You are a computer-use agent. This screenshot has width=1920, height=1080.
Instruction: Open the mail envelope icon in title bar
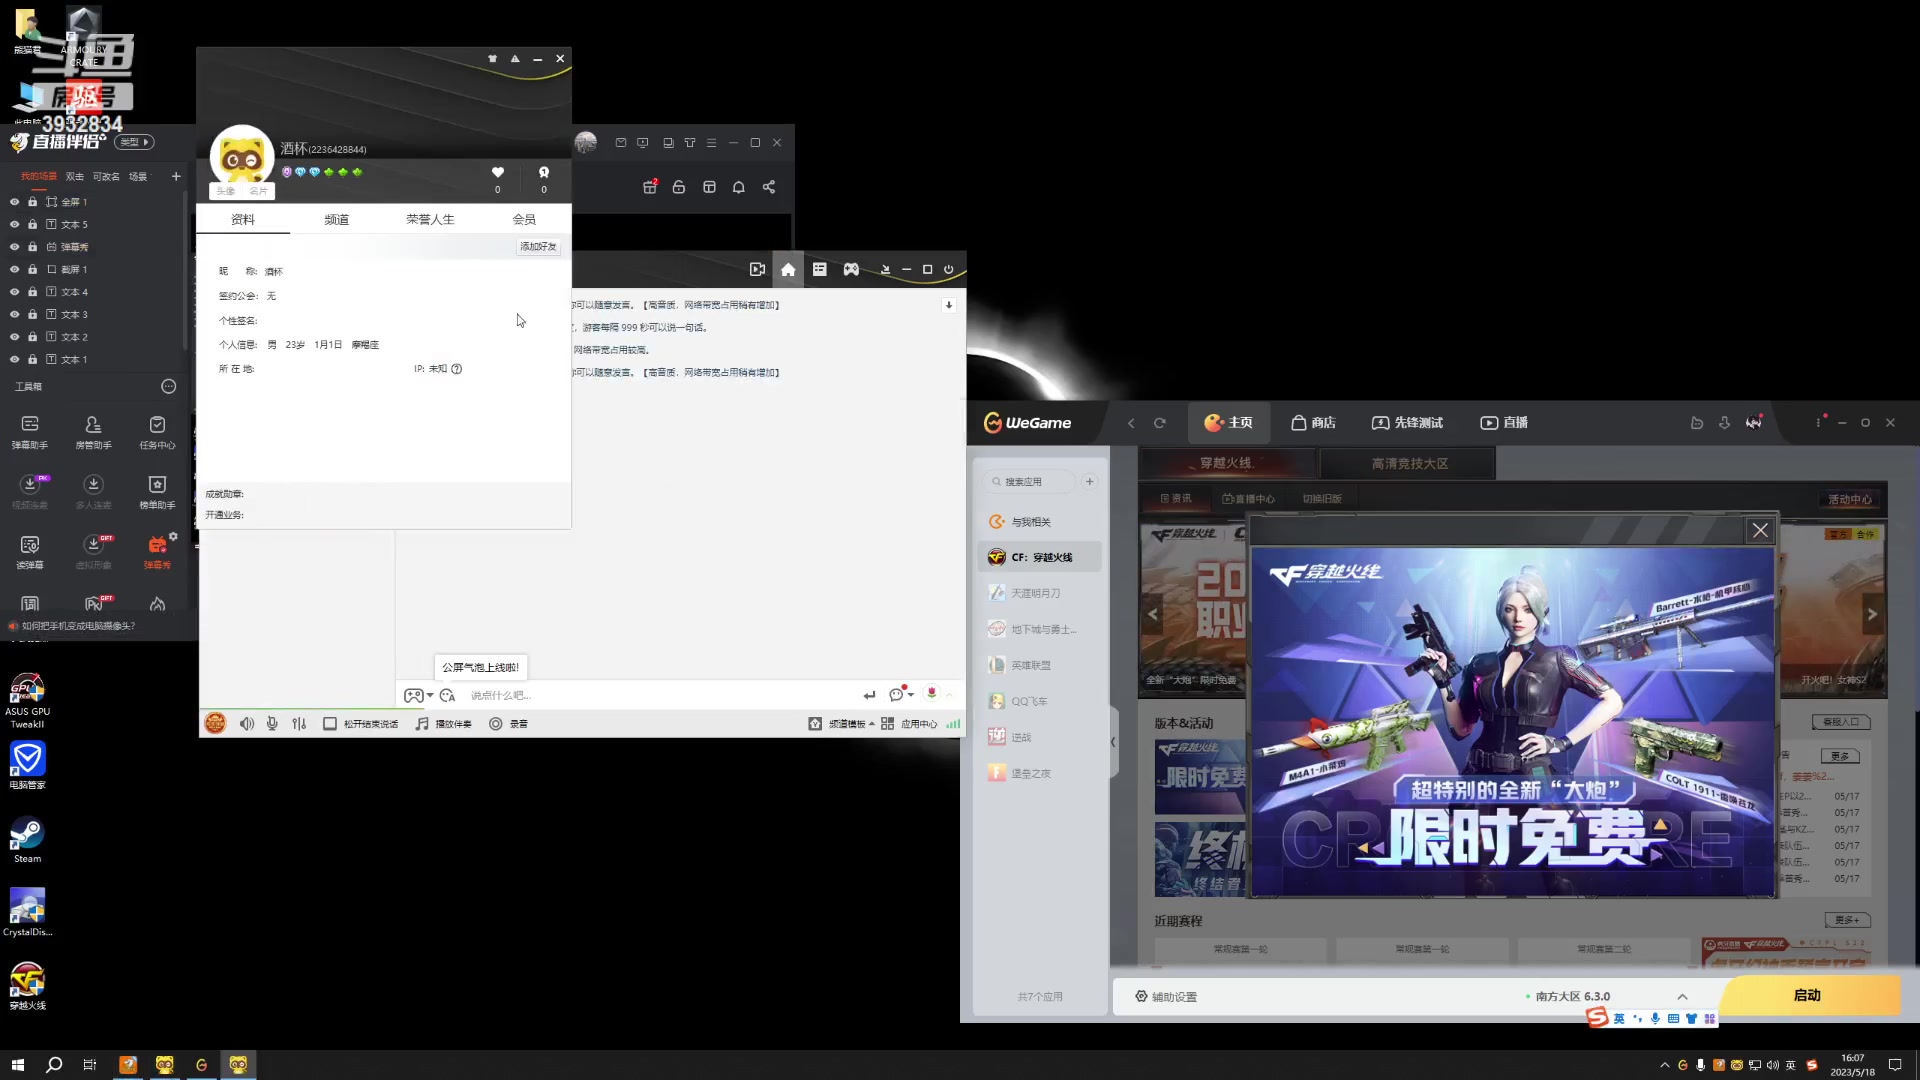(621, 143)
